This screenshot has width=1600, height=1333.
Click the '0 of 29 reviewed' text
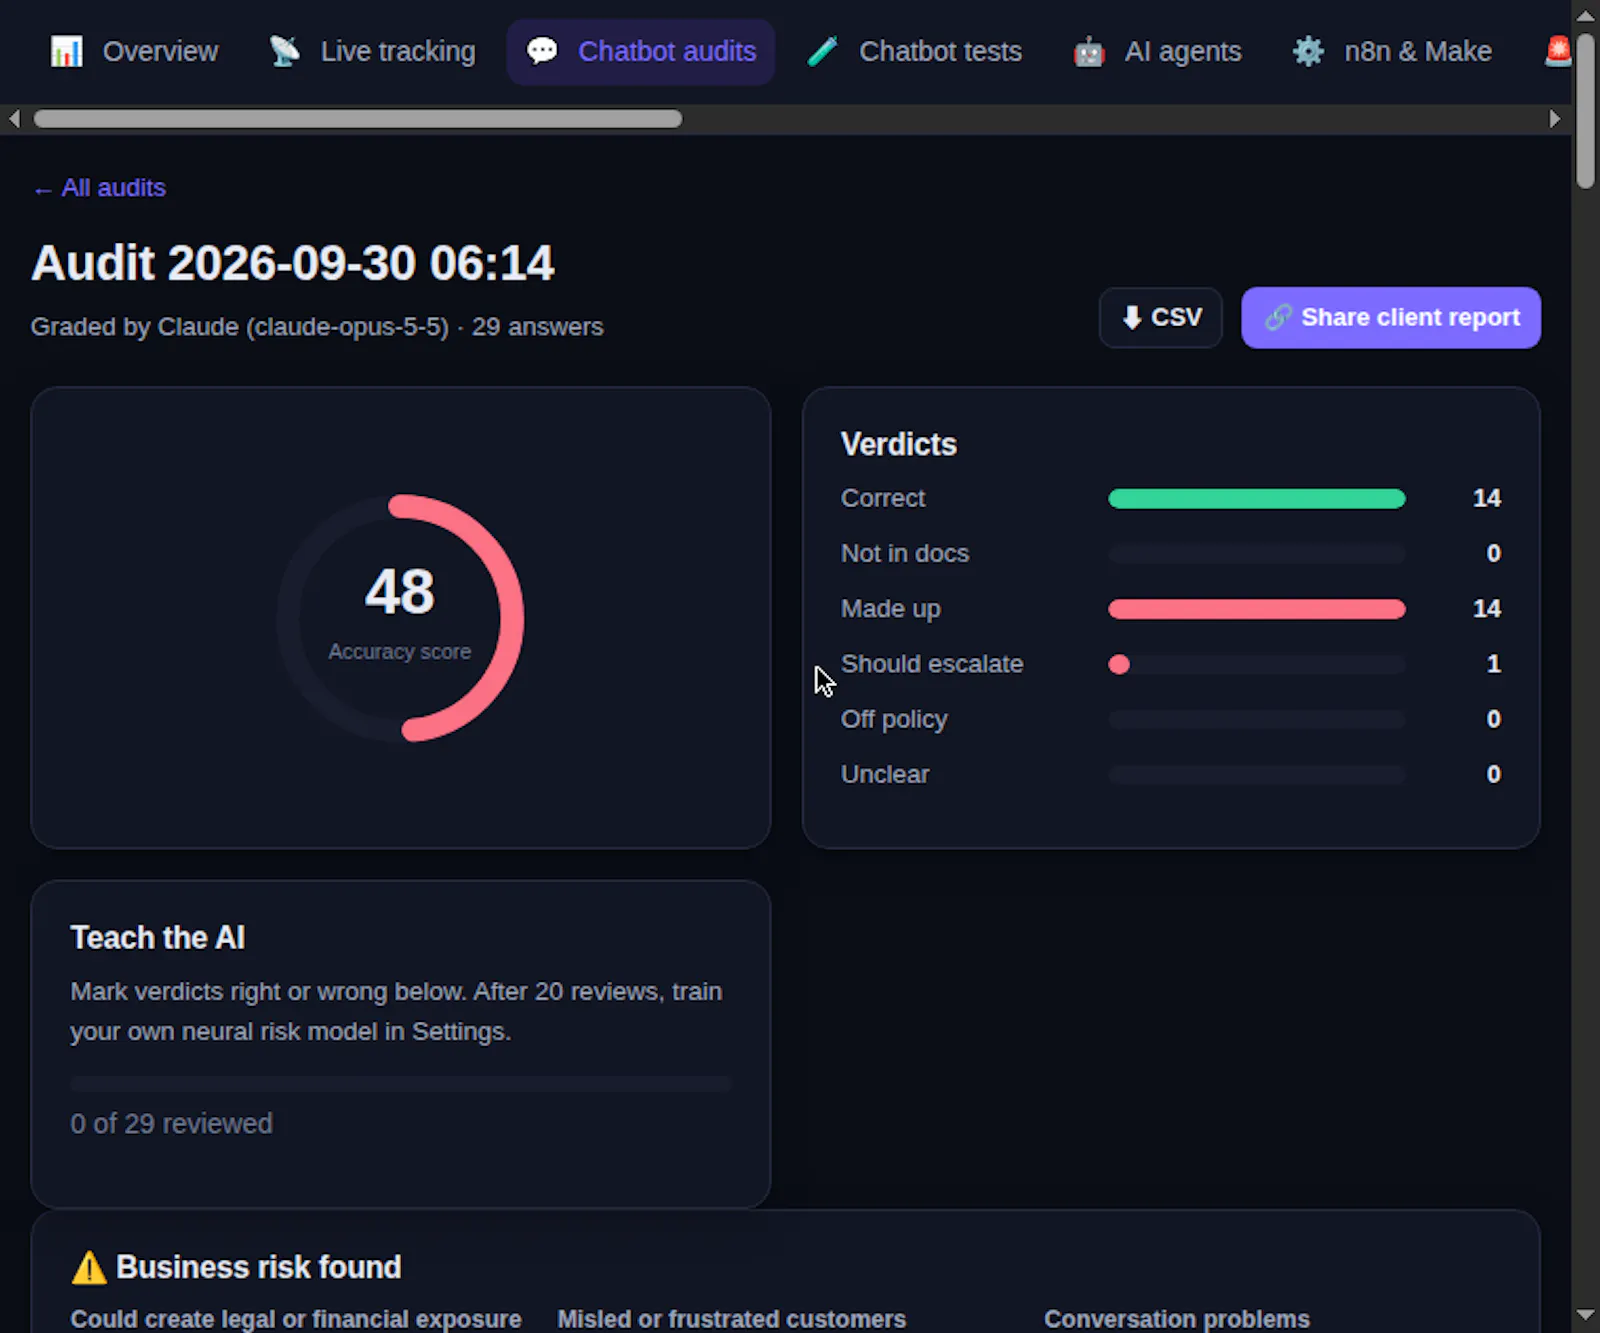(x=171, y=1124)
